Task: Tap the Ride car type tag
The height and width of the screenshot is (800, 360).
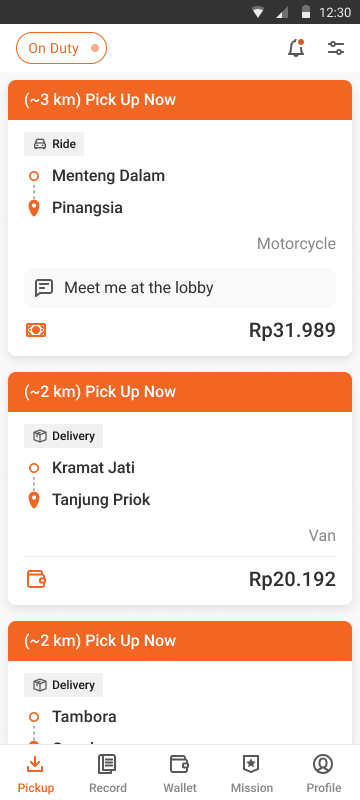Action: pyautogui.click(x=54, y=144)
